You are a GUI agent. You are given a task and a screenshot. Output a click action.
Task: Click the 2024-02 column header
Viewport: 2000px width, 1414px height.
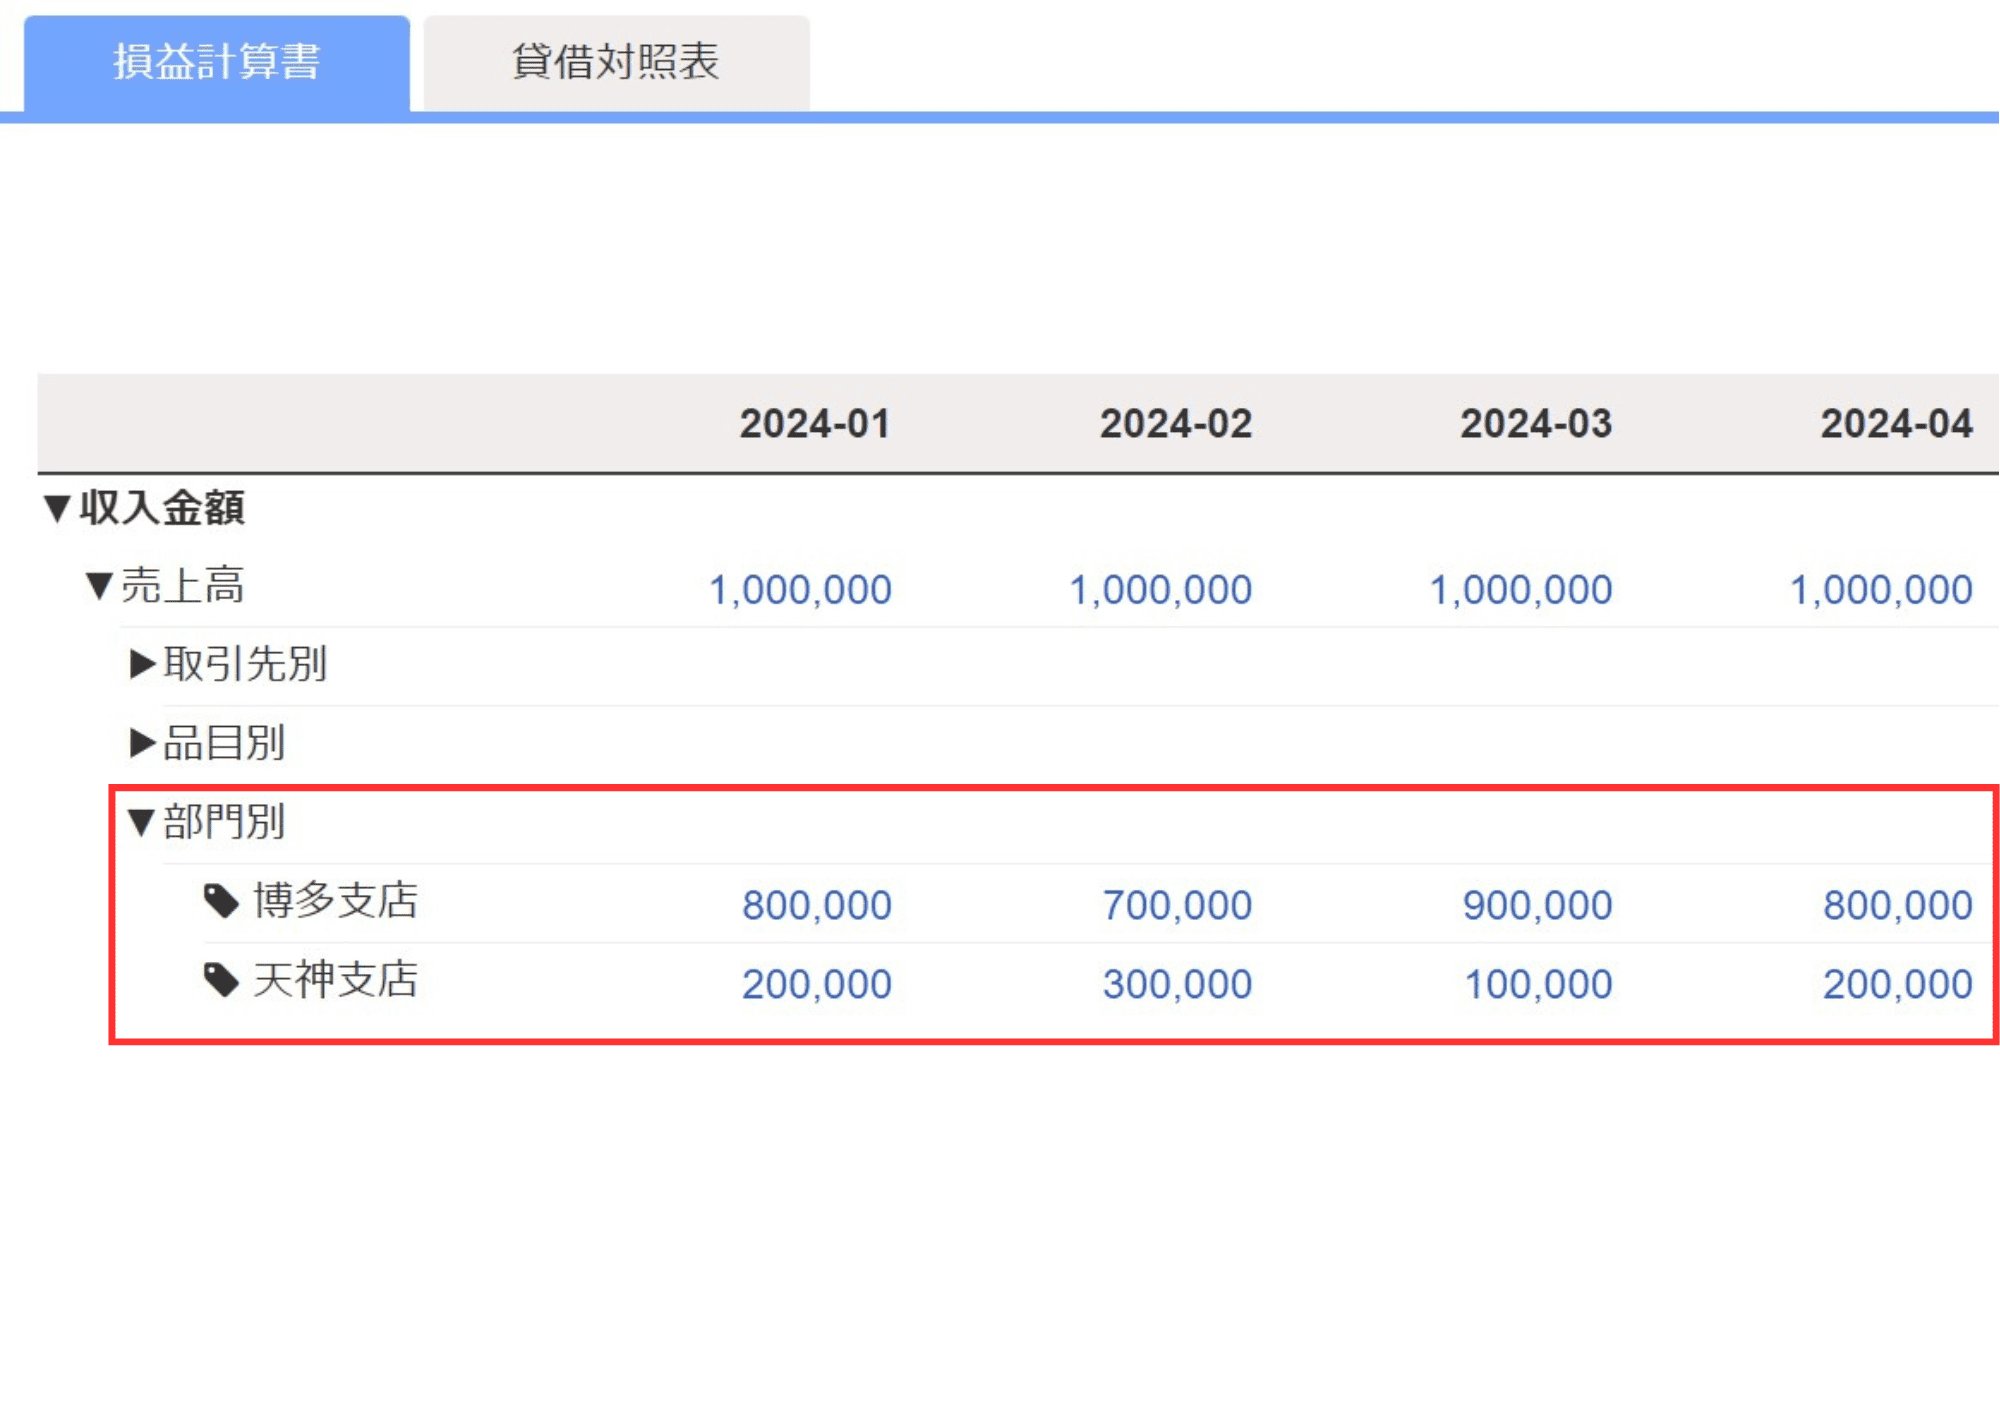point(1176,424)
